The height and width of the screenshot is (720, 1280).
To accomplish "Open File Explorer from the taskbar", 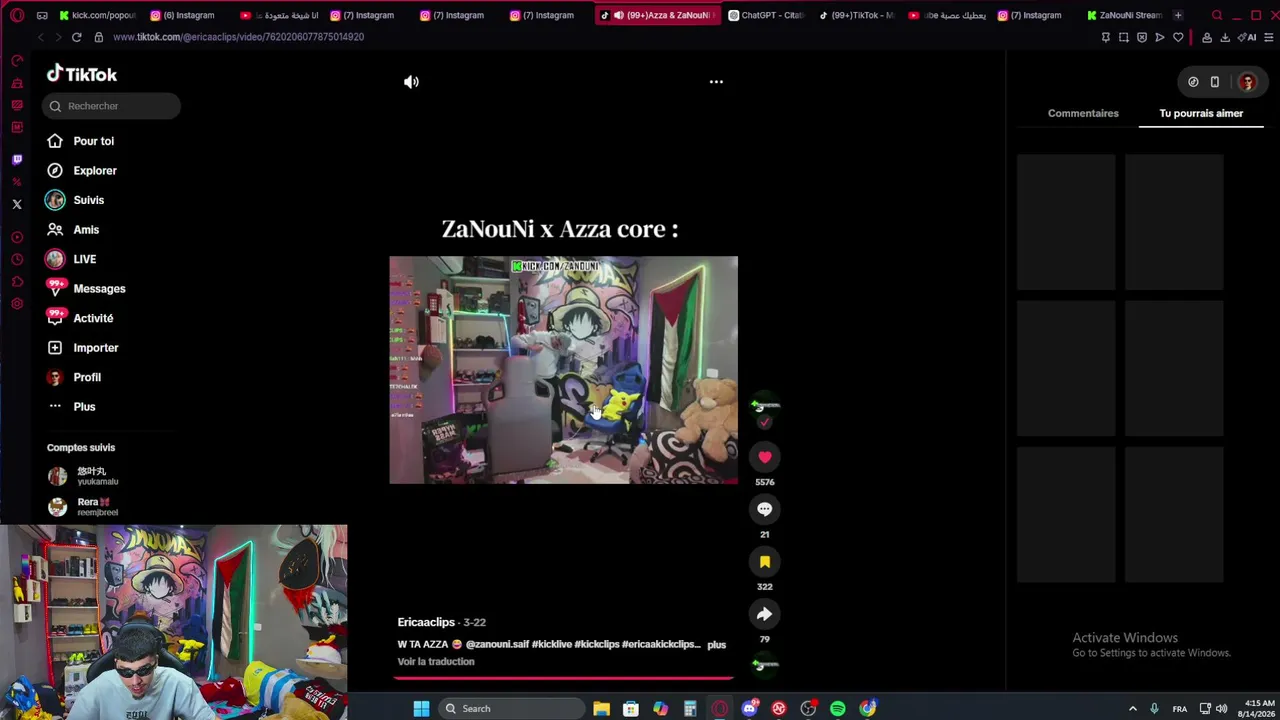I will (x=601, y=709).
